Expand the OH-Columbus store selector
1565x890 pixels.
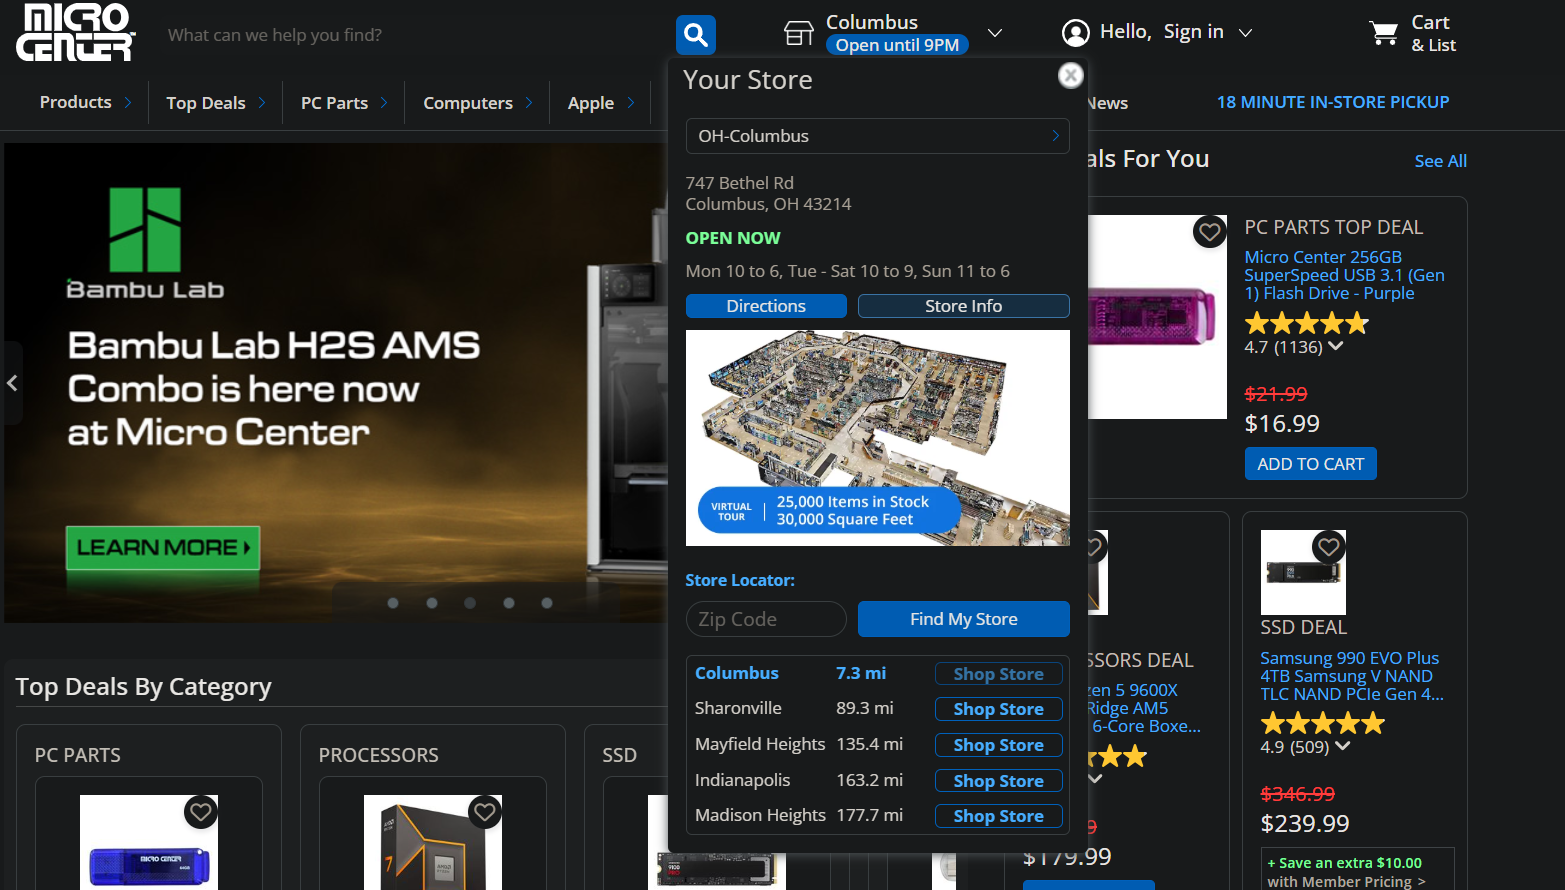pyautogui.click(x=877, y=136)
